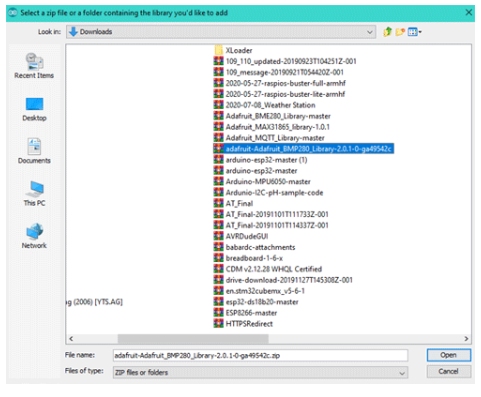Image resolution: width=481 pixels, height=397 pixels.
Task: Click the horizontal scrollbar thumb
Action: [193, 339]
